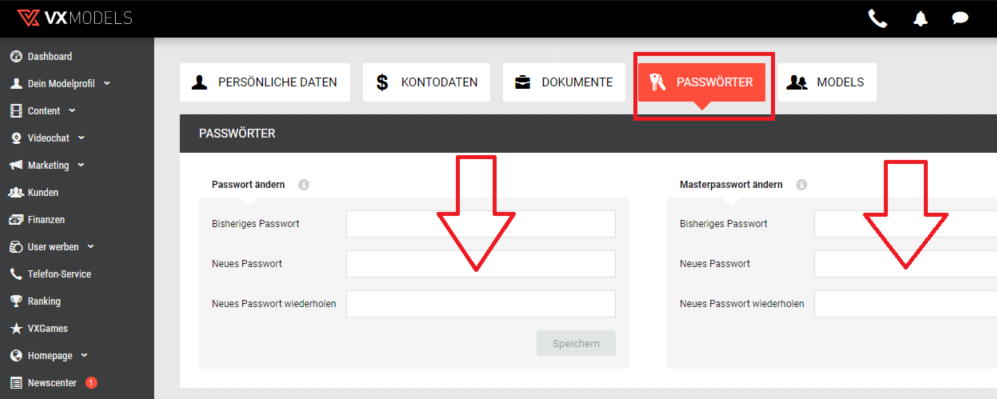Open the notifications bell

click(x=920, y=18)
